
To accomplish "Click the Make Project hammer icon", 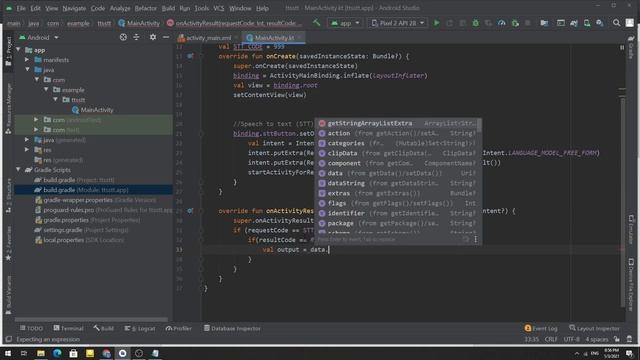I will pyautogui.click(x=316, y=23).
